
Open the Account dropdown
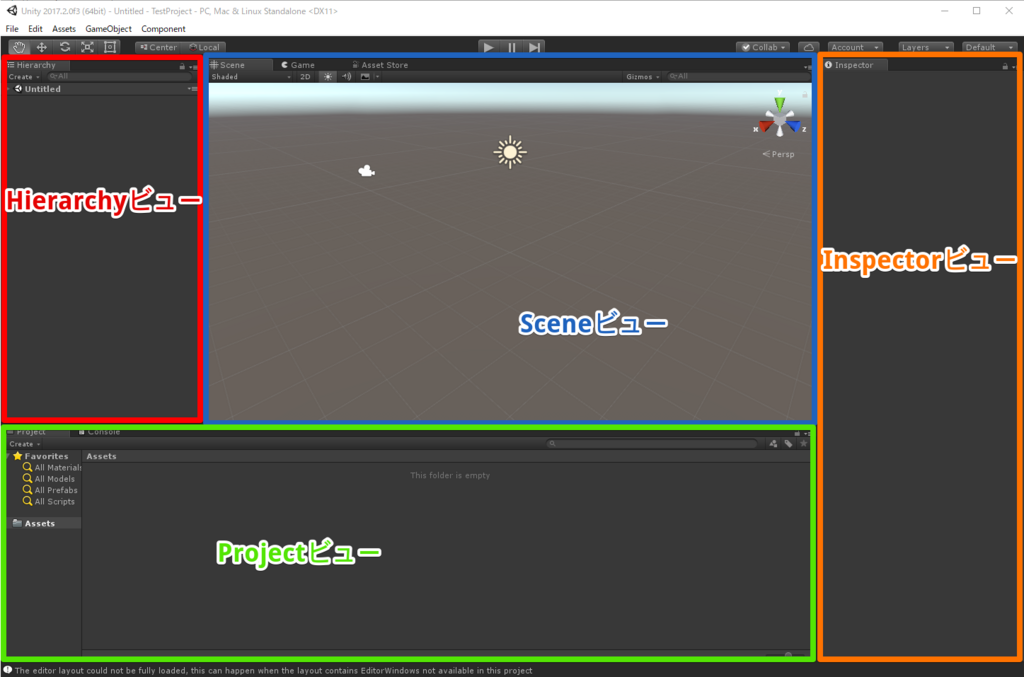(855, 47)
